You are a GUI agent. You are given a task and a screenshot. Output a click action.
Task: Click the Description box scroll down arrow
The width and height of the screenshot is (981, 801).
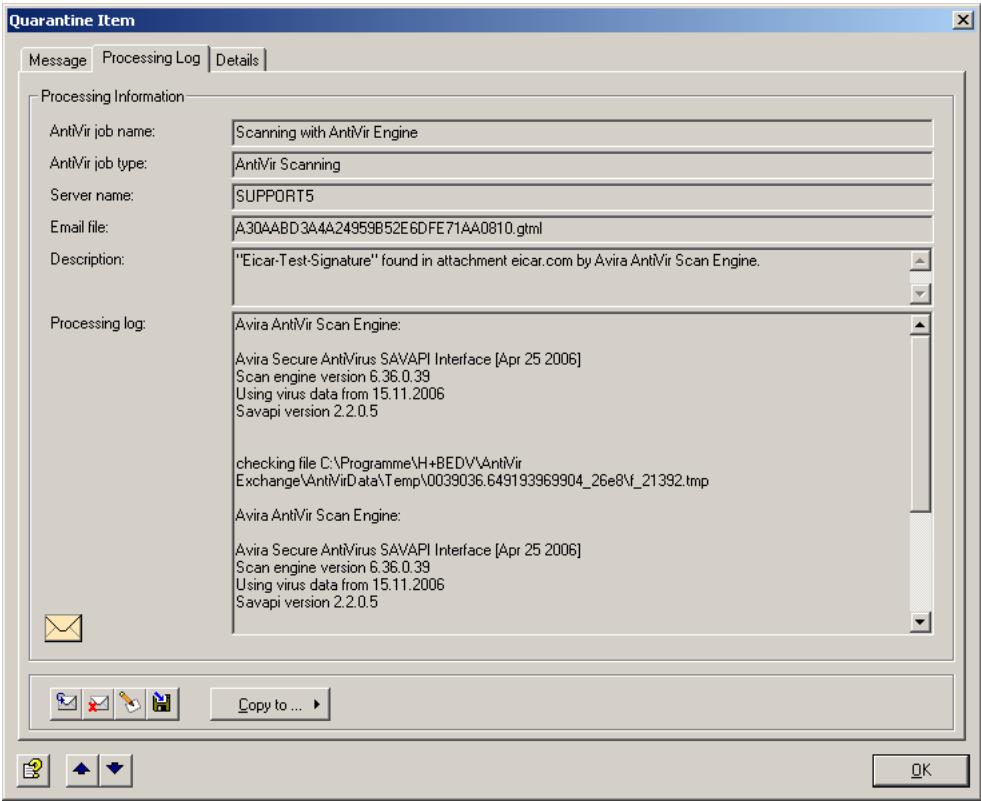coord(920,293)
